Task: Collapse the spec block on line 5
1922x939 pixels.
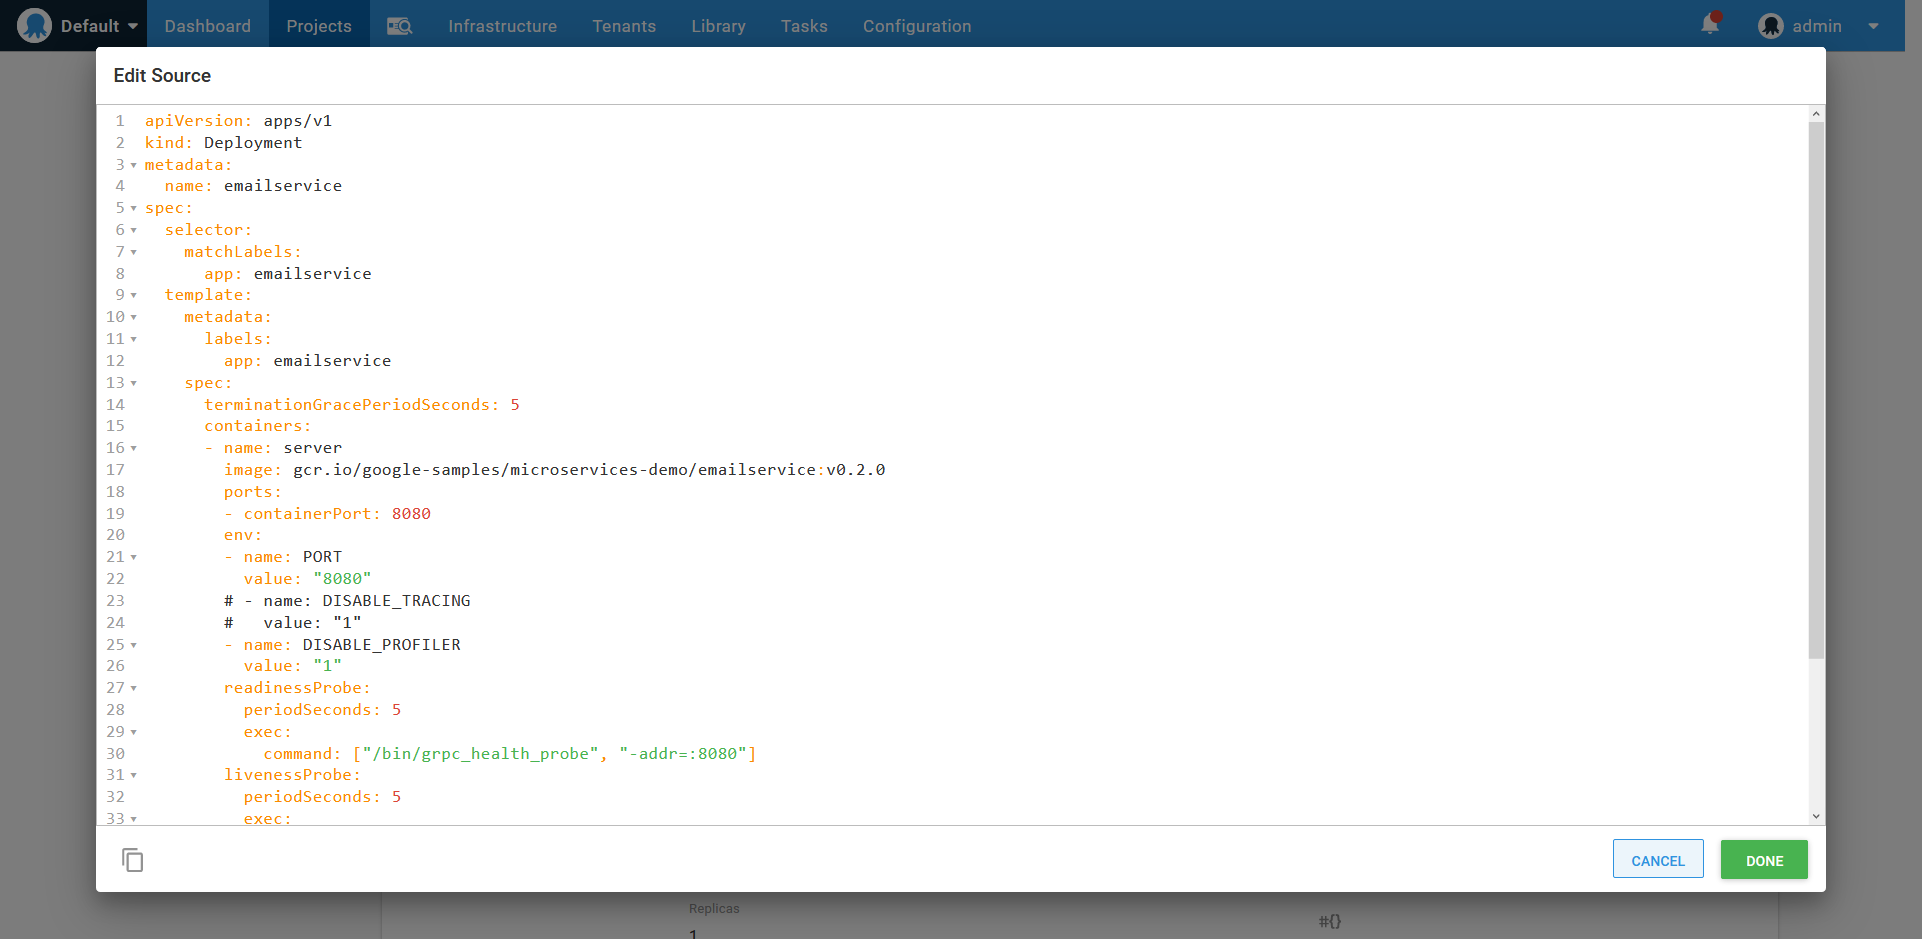Action: pos(131,208)
